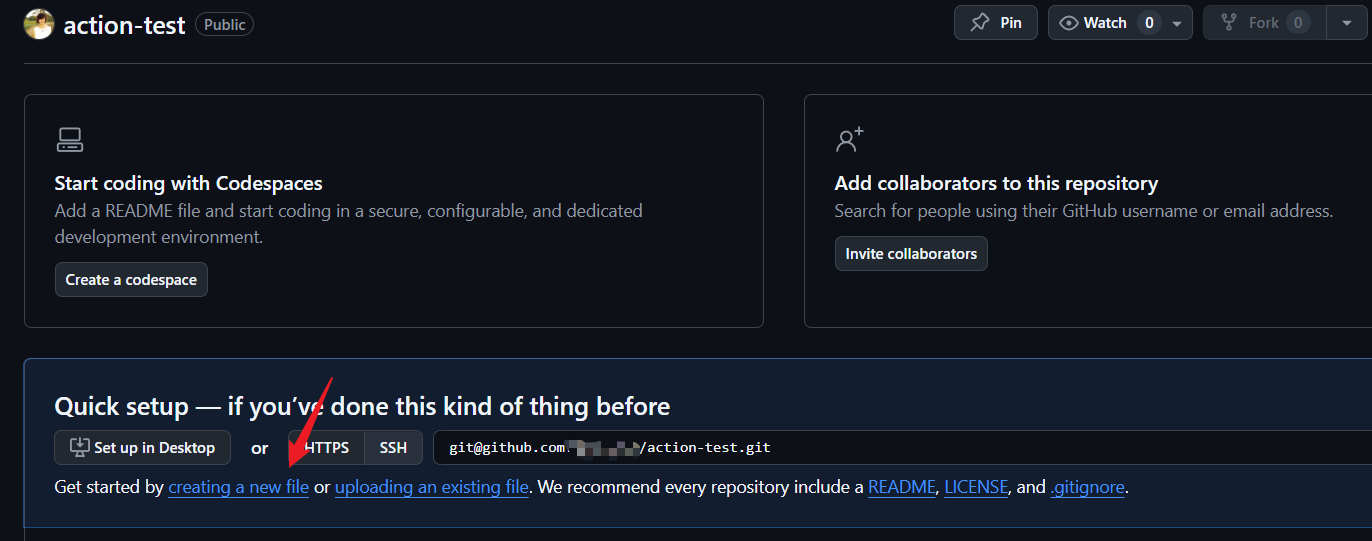Click the repository owner avatar

[x=38, y=24]
